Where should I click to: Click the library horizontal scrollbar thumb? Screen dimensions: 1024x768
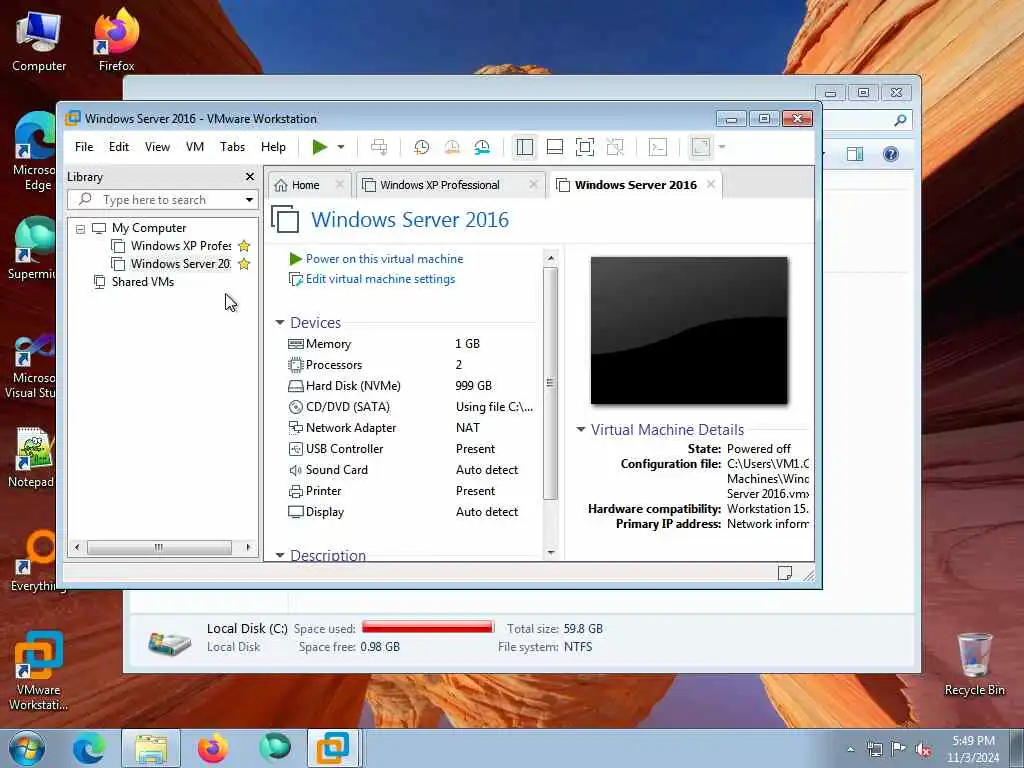[x=159, y=547]
